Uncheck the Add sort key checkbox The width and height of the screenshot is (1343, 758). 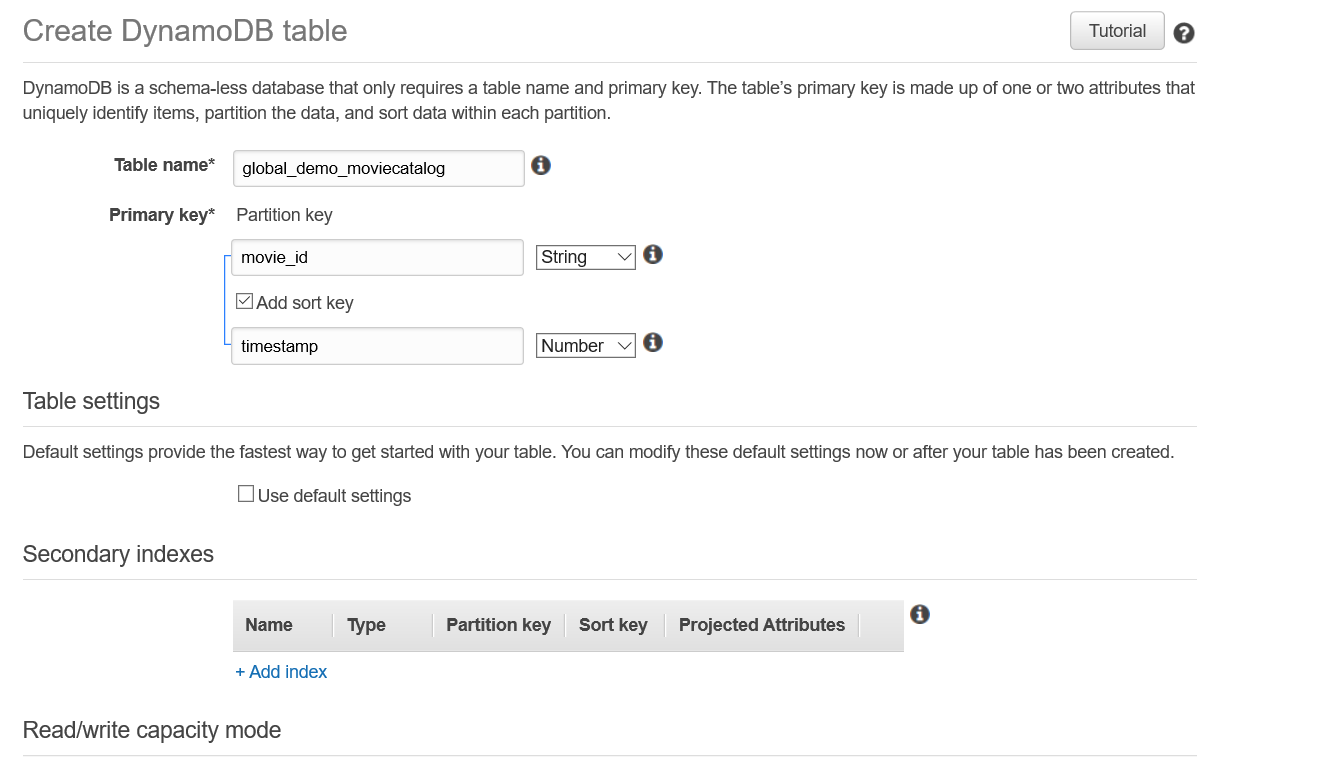pyautogui.click(x=244, y=302)
